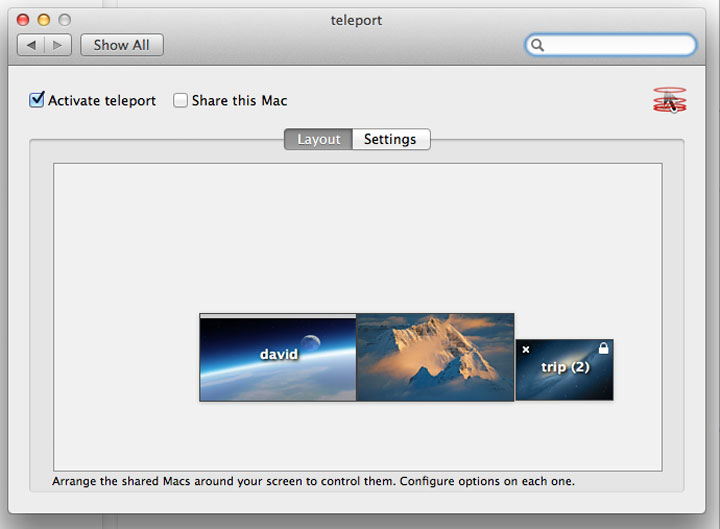Switch to the Layout tab
Image resolution: width=720 pixels, height=529 pixels.
click(x=319, y=139)
